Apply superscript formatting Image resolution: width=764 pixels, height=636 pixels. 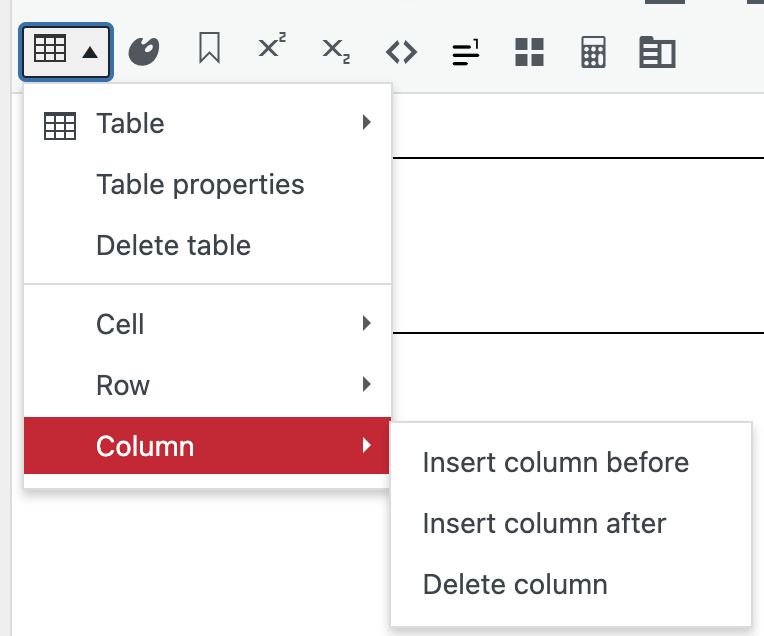[x=272, y=50]
